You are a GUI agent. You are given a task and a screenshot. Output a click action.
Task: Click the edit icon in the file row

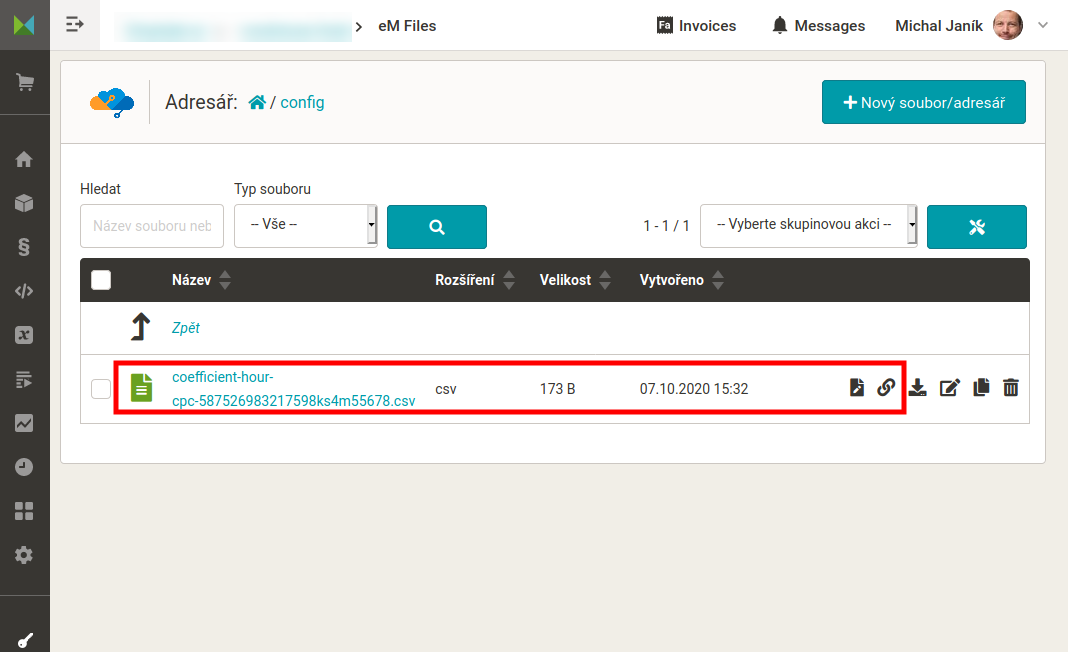click(949, 388)
